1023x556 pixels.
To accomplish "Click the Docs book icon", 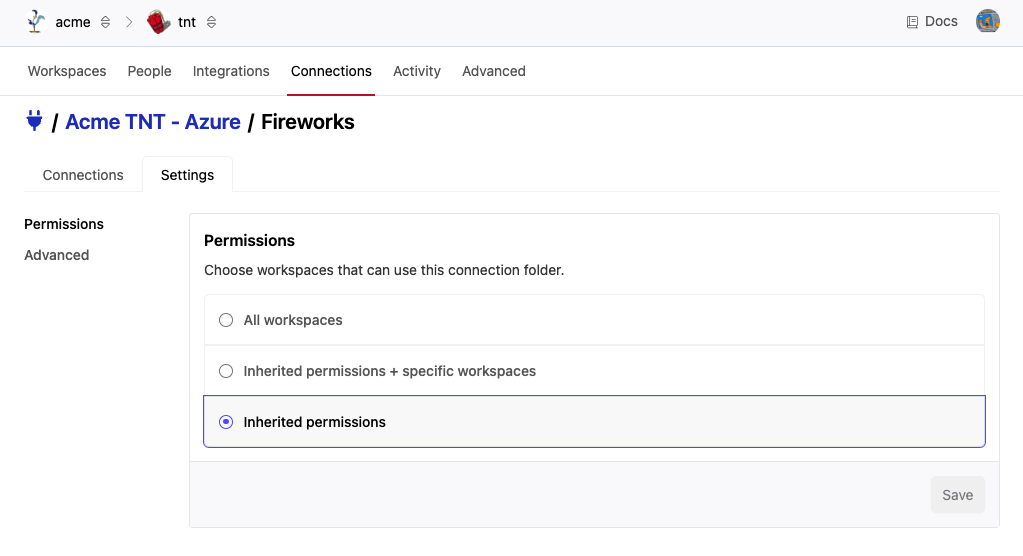I will coord(912,22).
